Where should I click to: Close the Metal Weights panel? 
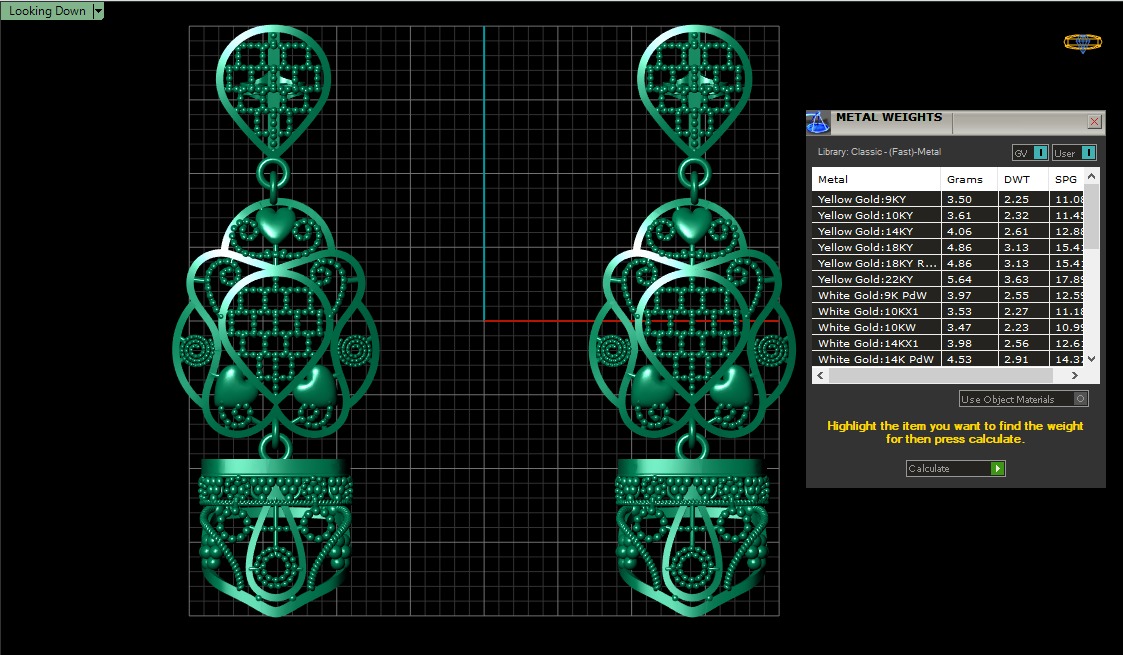coord(1094,122)
